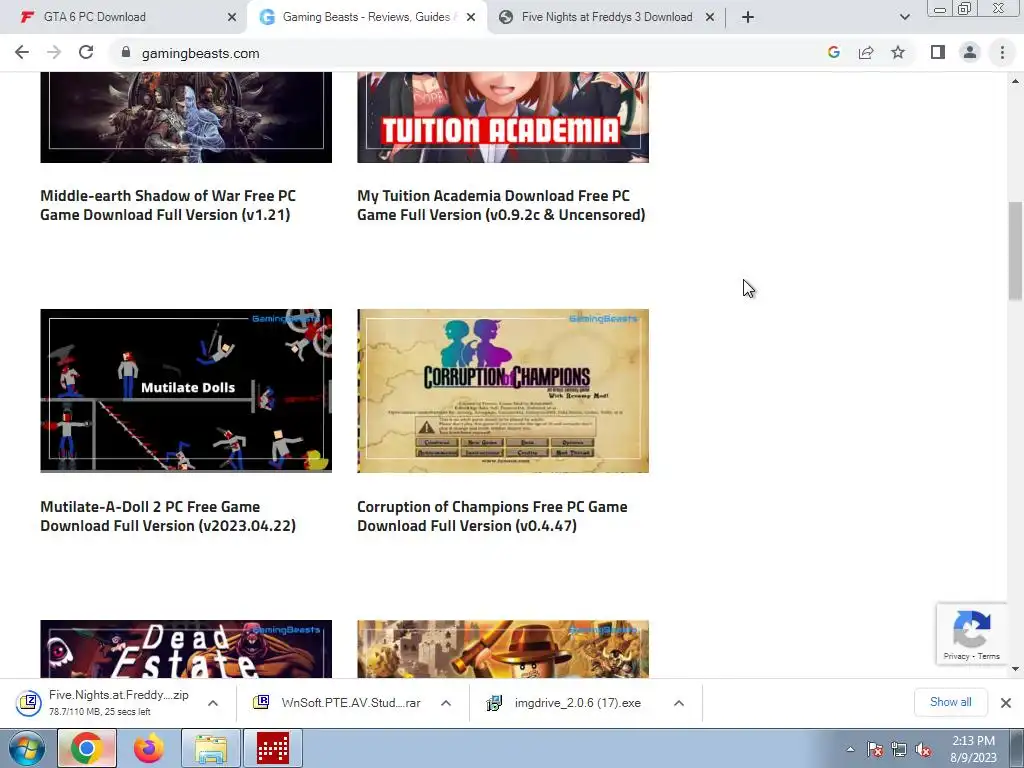Expand the tab search dropdown
The height and width of the screenshot is (768, 1024).
(x=904, y=17)
